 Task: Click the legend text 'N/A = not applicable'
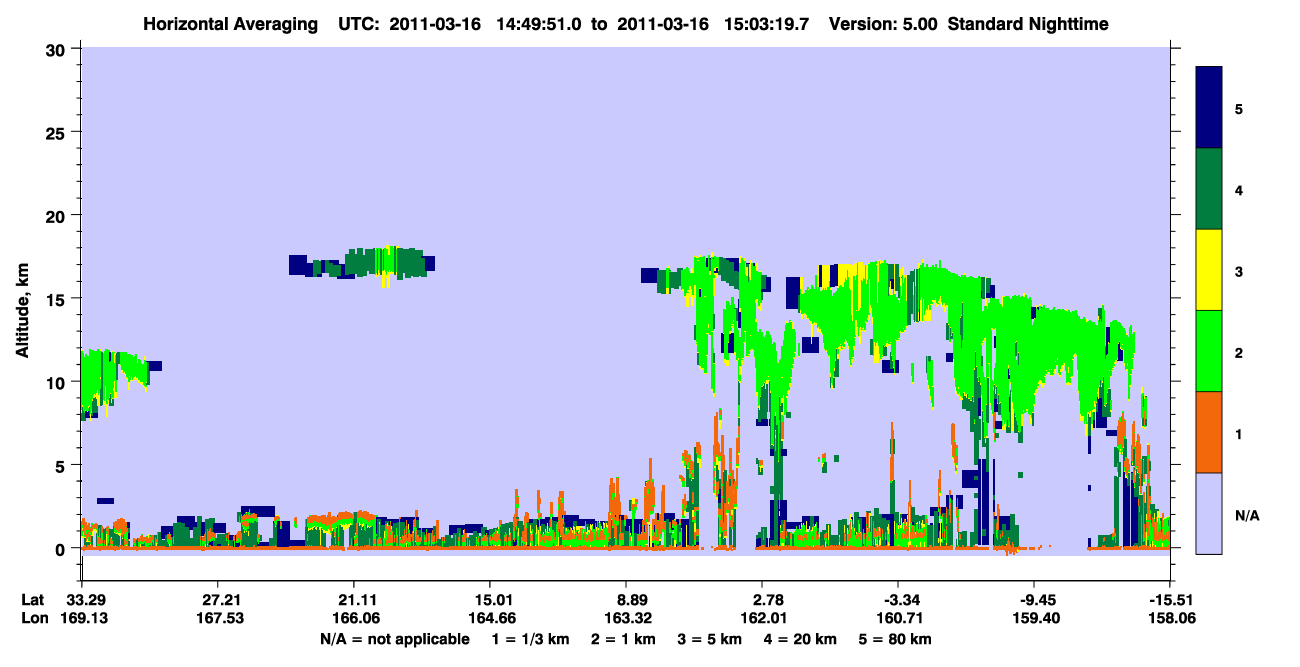pyautogui.click(x=394, y=639)
